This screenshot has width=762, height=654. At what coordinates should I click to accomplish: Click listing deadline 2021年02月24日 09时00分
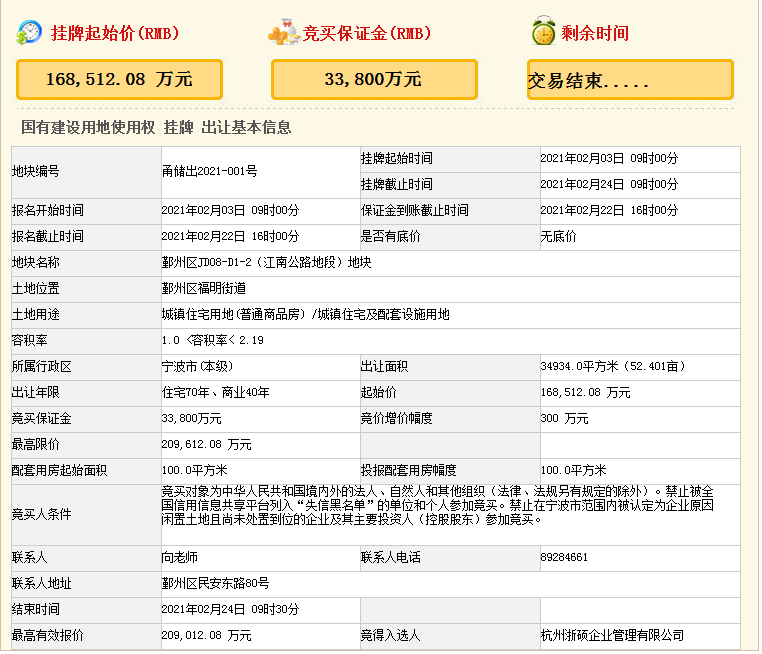[x=609, y=185]
